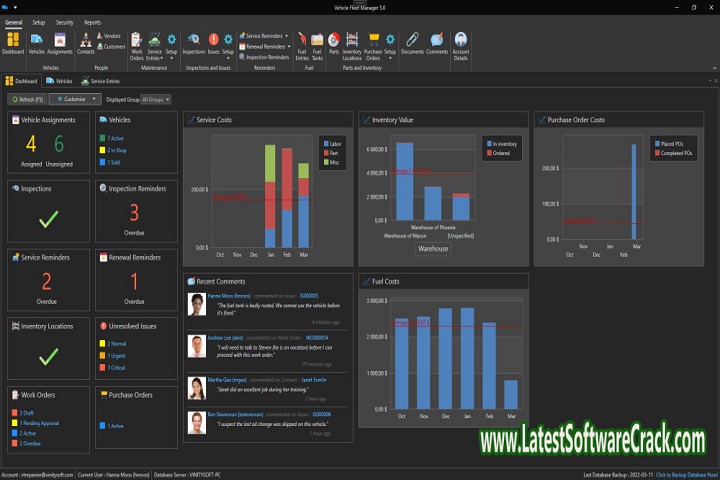Open the Assignments ribbon icon
The image size is (720, 480).
click(x=60, y=42)
